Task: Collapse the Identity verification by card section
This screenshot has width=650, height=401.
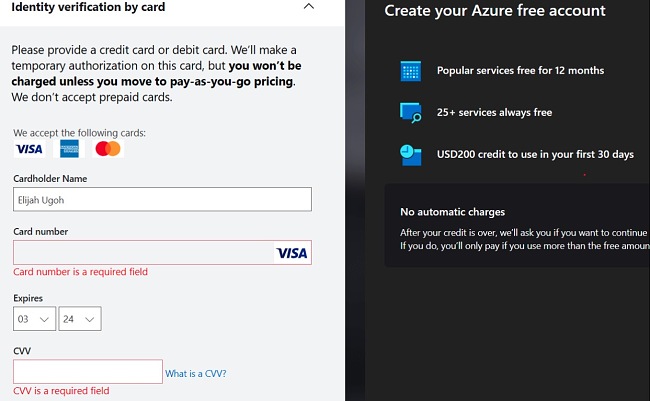Action: (309, 6)
